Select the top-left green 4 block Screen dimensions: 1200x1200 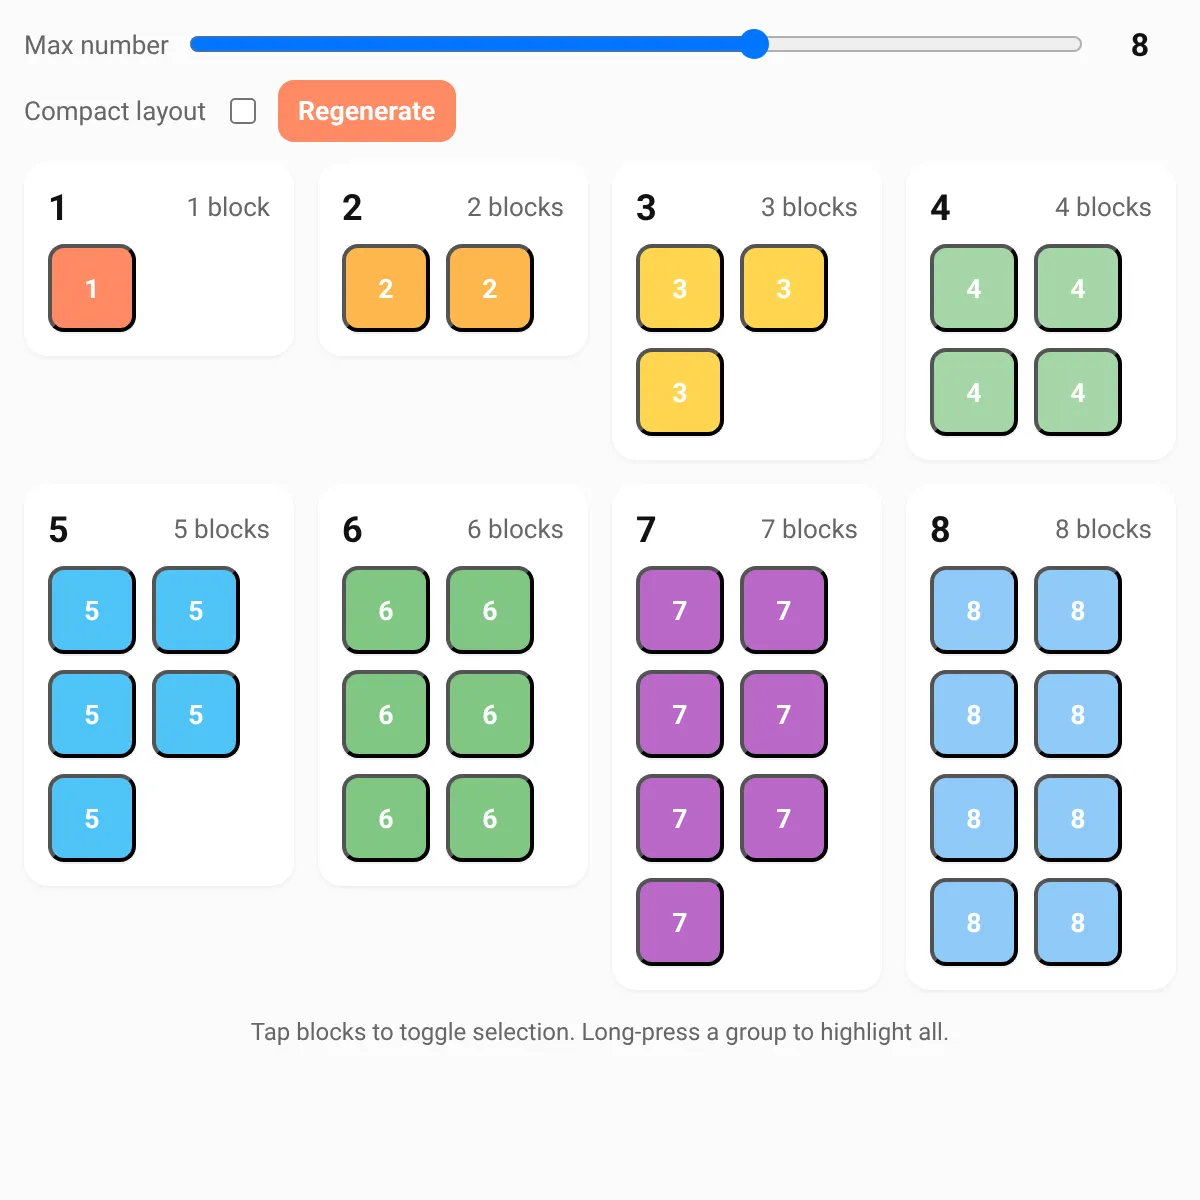[x=974, y=288]
